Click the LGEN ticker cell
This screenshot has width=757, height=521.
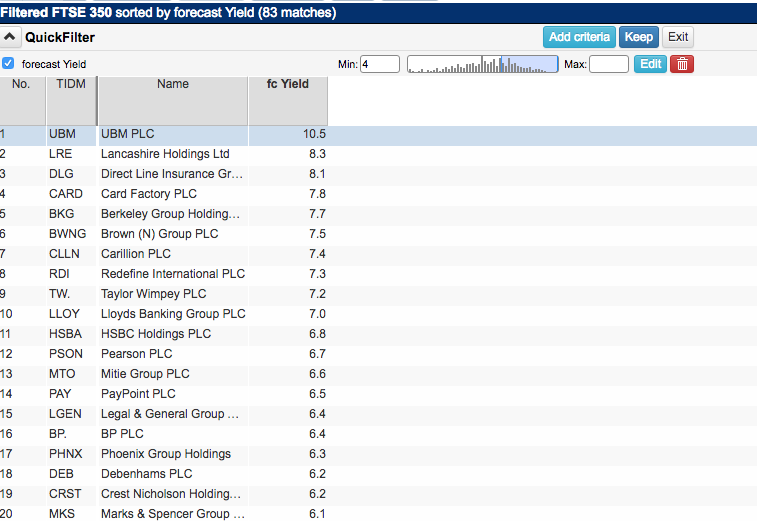[x=71, y=414]
